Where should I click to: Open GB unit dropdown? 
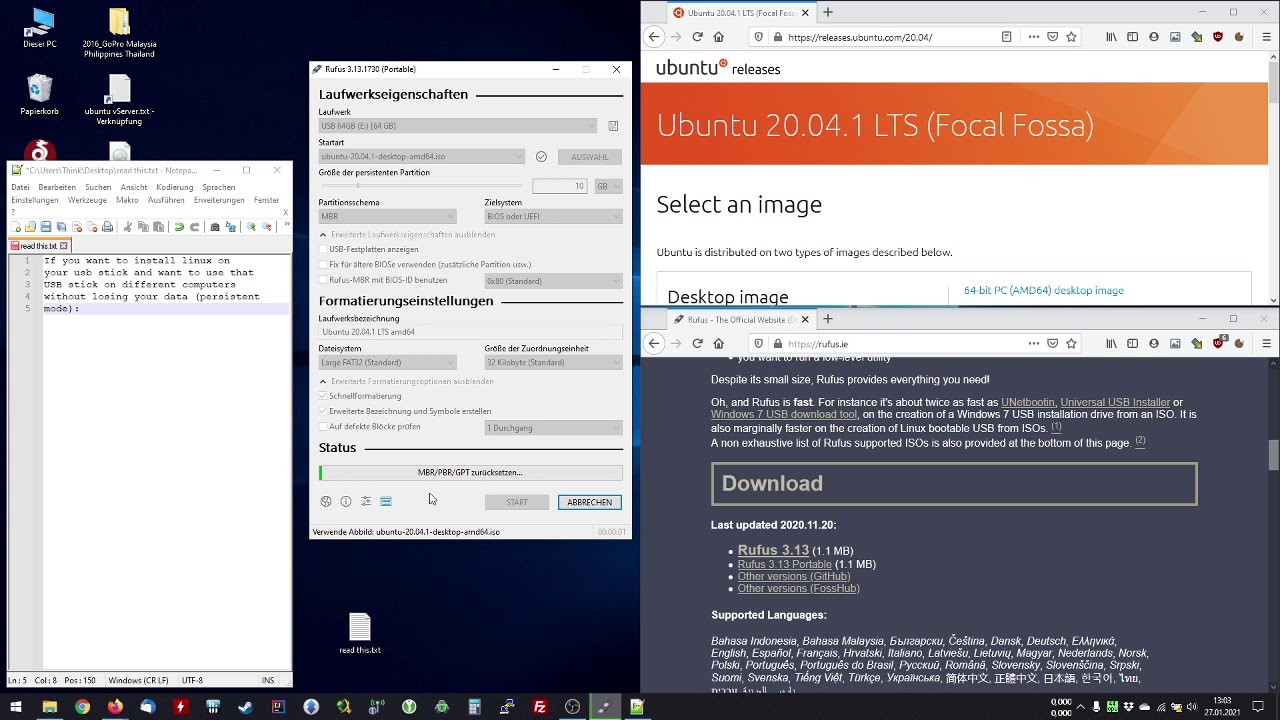click(608, 186)
